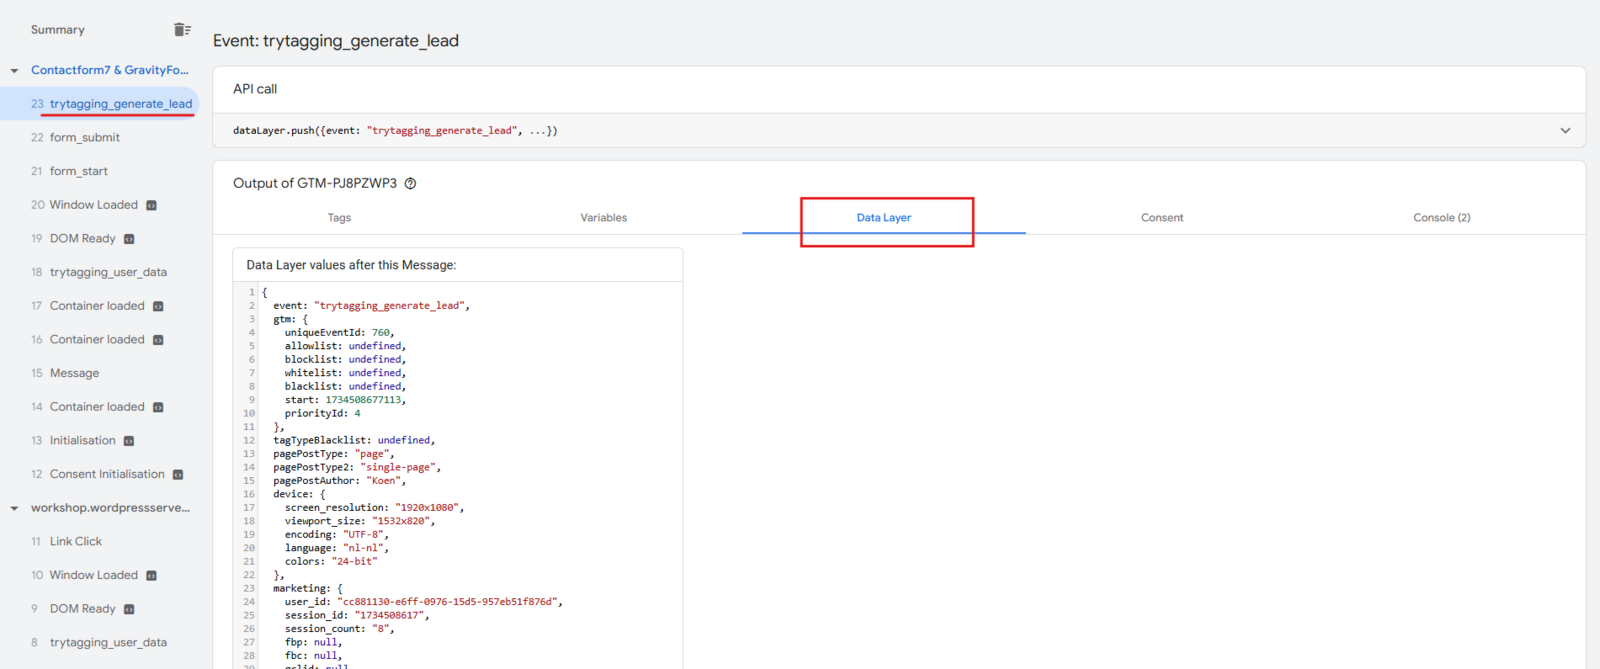Click code icon beside event 17 Container loaded
Screen dimensions: 1600x669
[158, 307]
